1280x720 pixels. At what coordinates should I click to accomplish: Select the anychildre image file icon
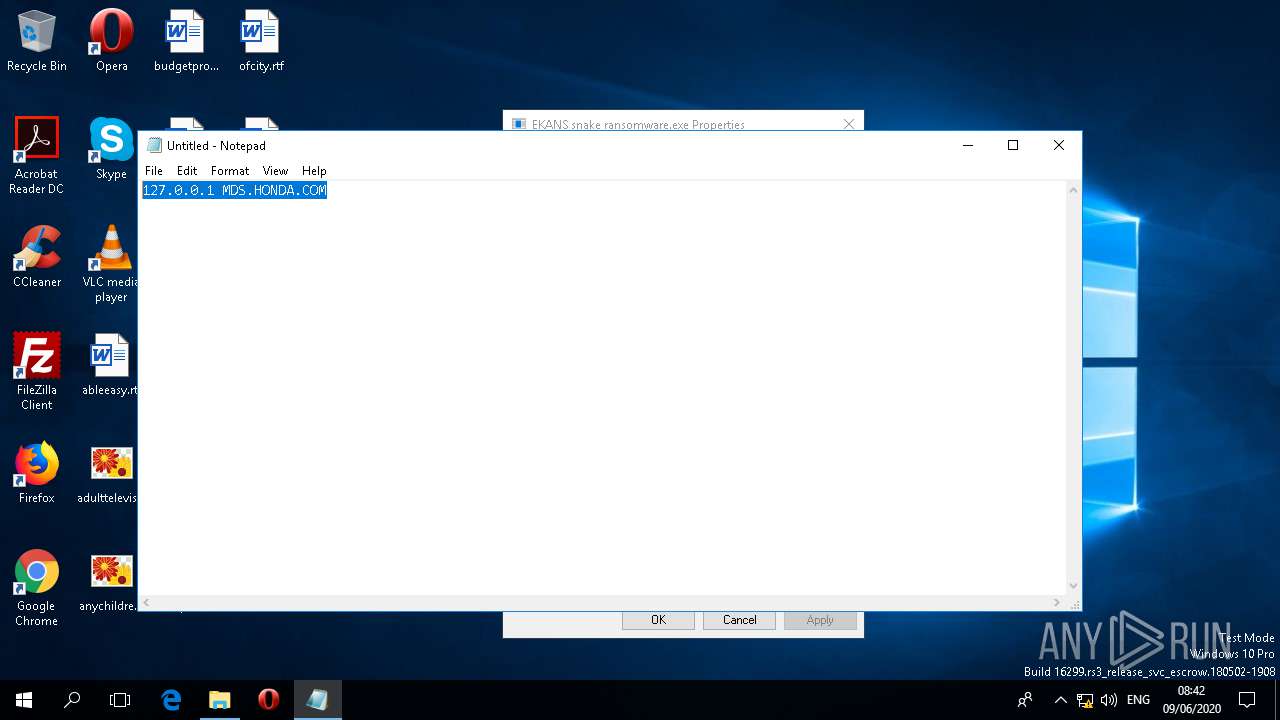(110, 580)
